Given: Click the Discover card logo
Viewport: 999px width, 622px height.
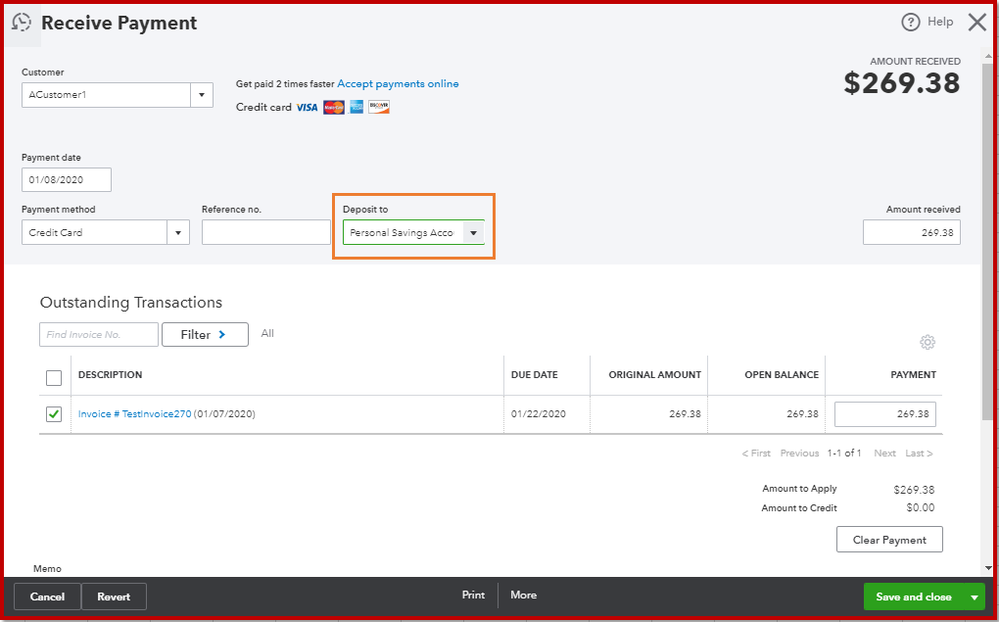Looking at the screenshot, I should pos(379,107).
